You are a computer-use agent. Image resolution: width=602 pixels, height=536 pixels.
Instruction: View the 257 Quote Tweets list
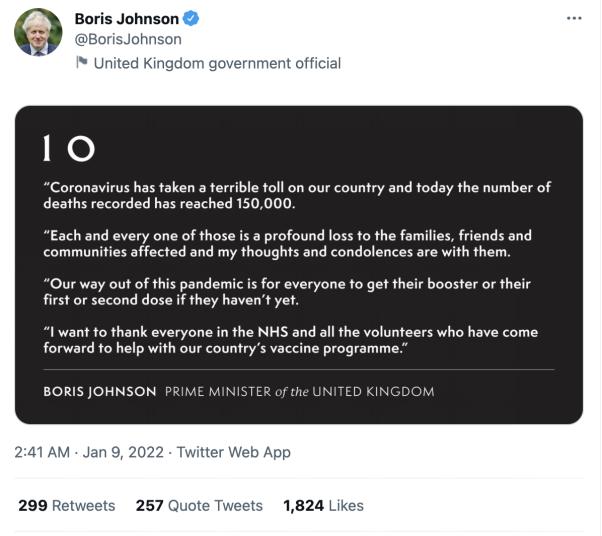pyautogui.click(x=199, y=505)
